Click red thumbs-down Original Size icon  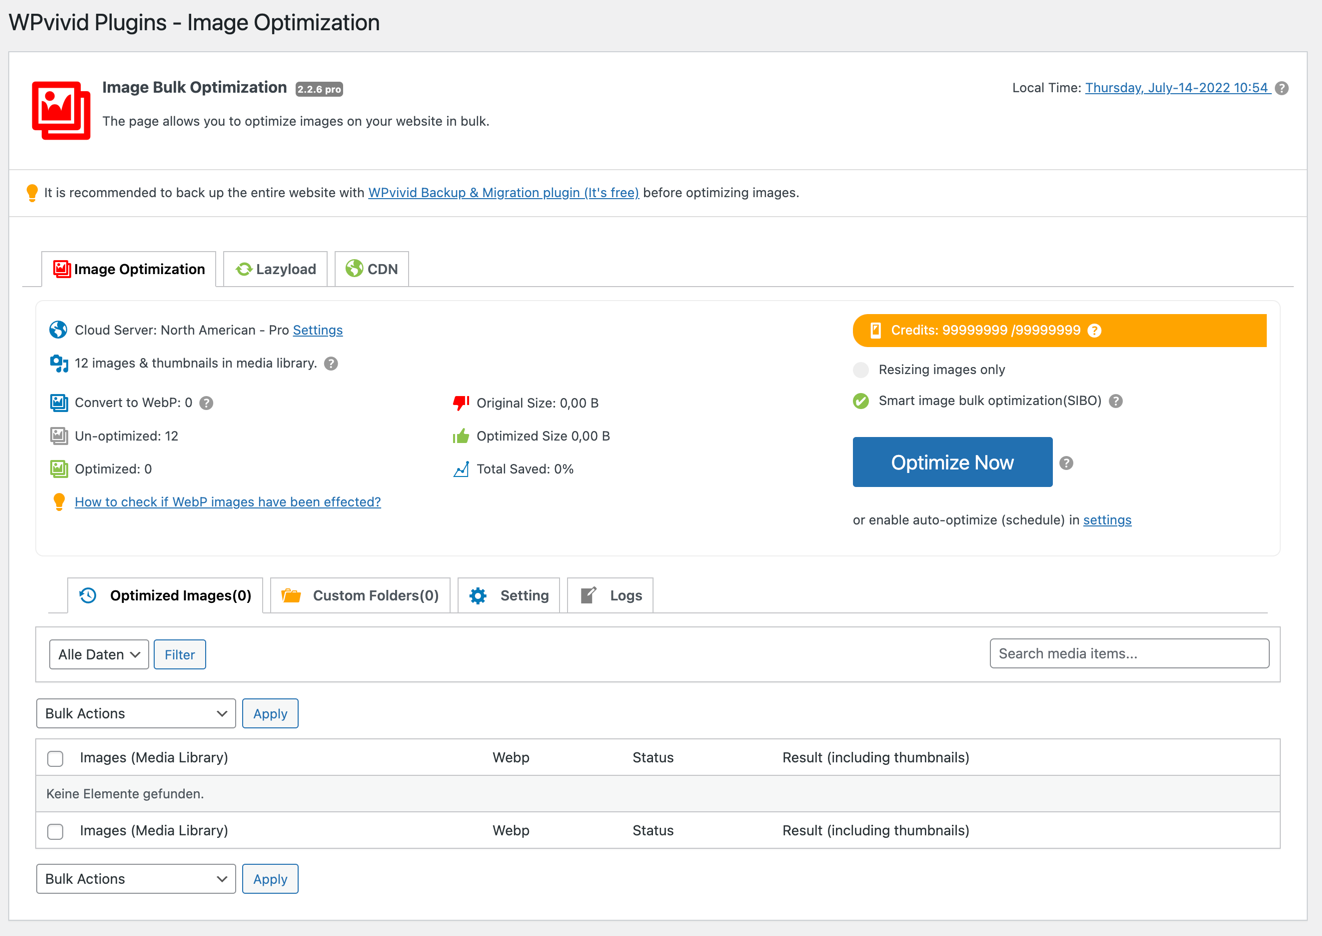click(461, 403)
